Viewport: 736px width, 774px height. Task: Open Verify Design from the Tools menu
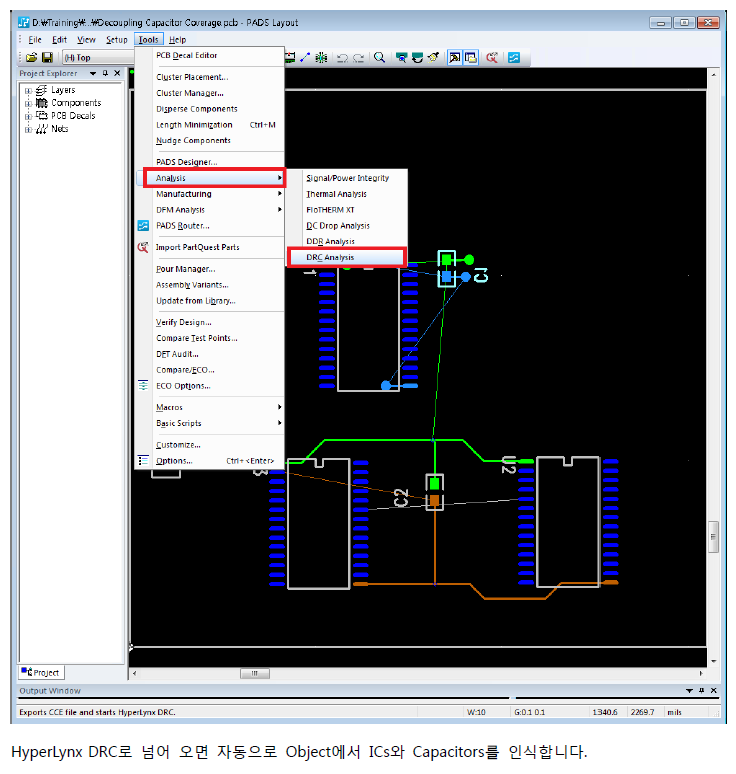(183, 322)
